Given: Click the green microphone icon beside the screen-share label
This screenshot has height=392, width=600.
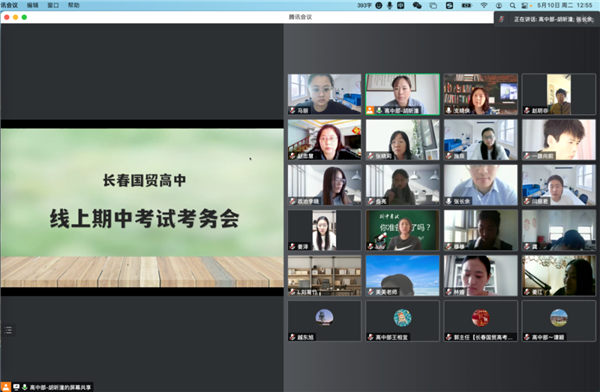Looking at the screenshot, I should click(x=24, y=387).
